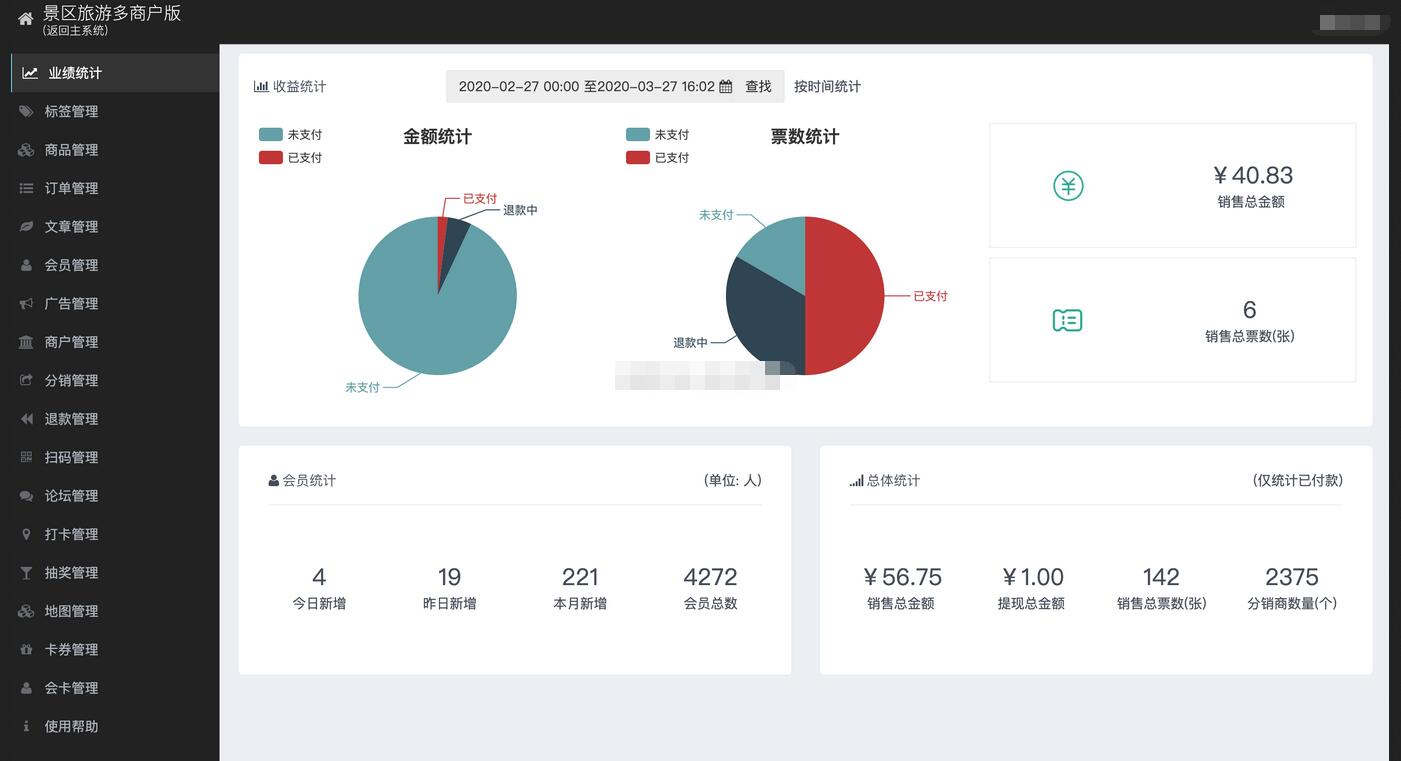The image size is (1401, 761).
Task: Open the 论坛管理 menu entry
Action: tap(70, 495)
